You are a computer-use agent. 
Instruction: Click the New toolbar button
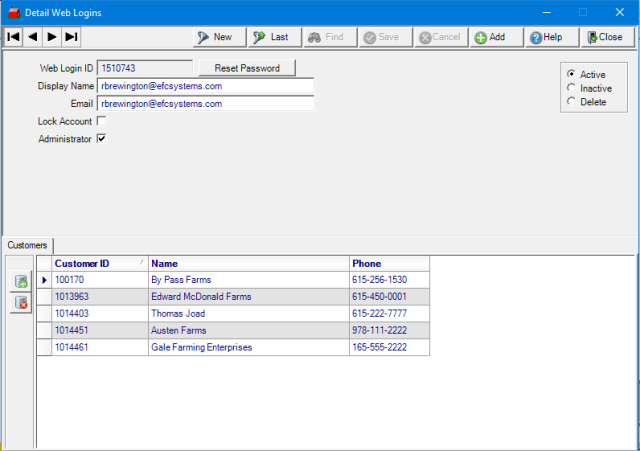pyautogui.click(x=214, y=37)
